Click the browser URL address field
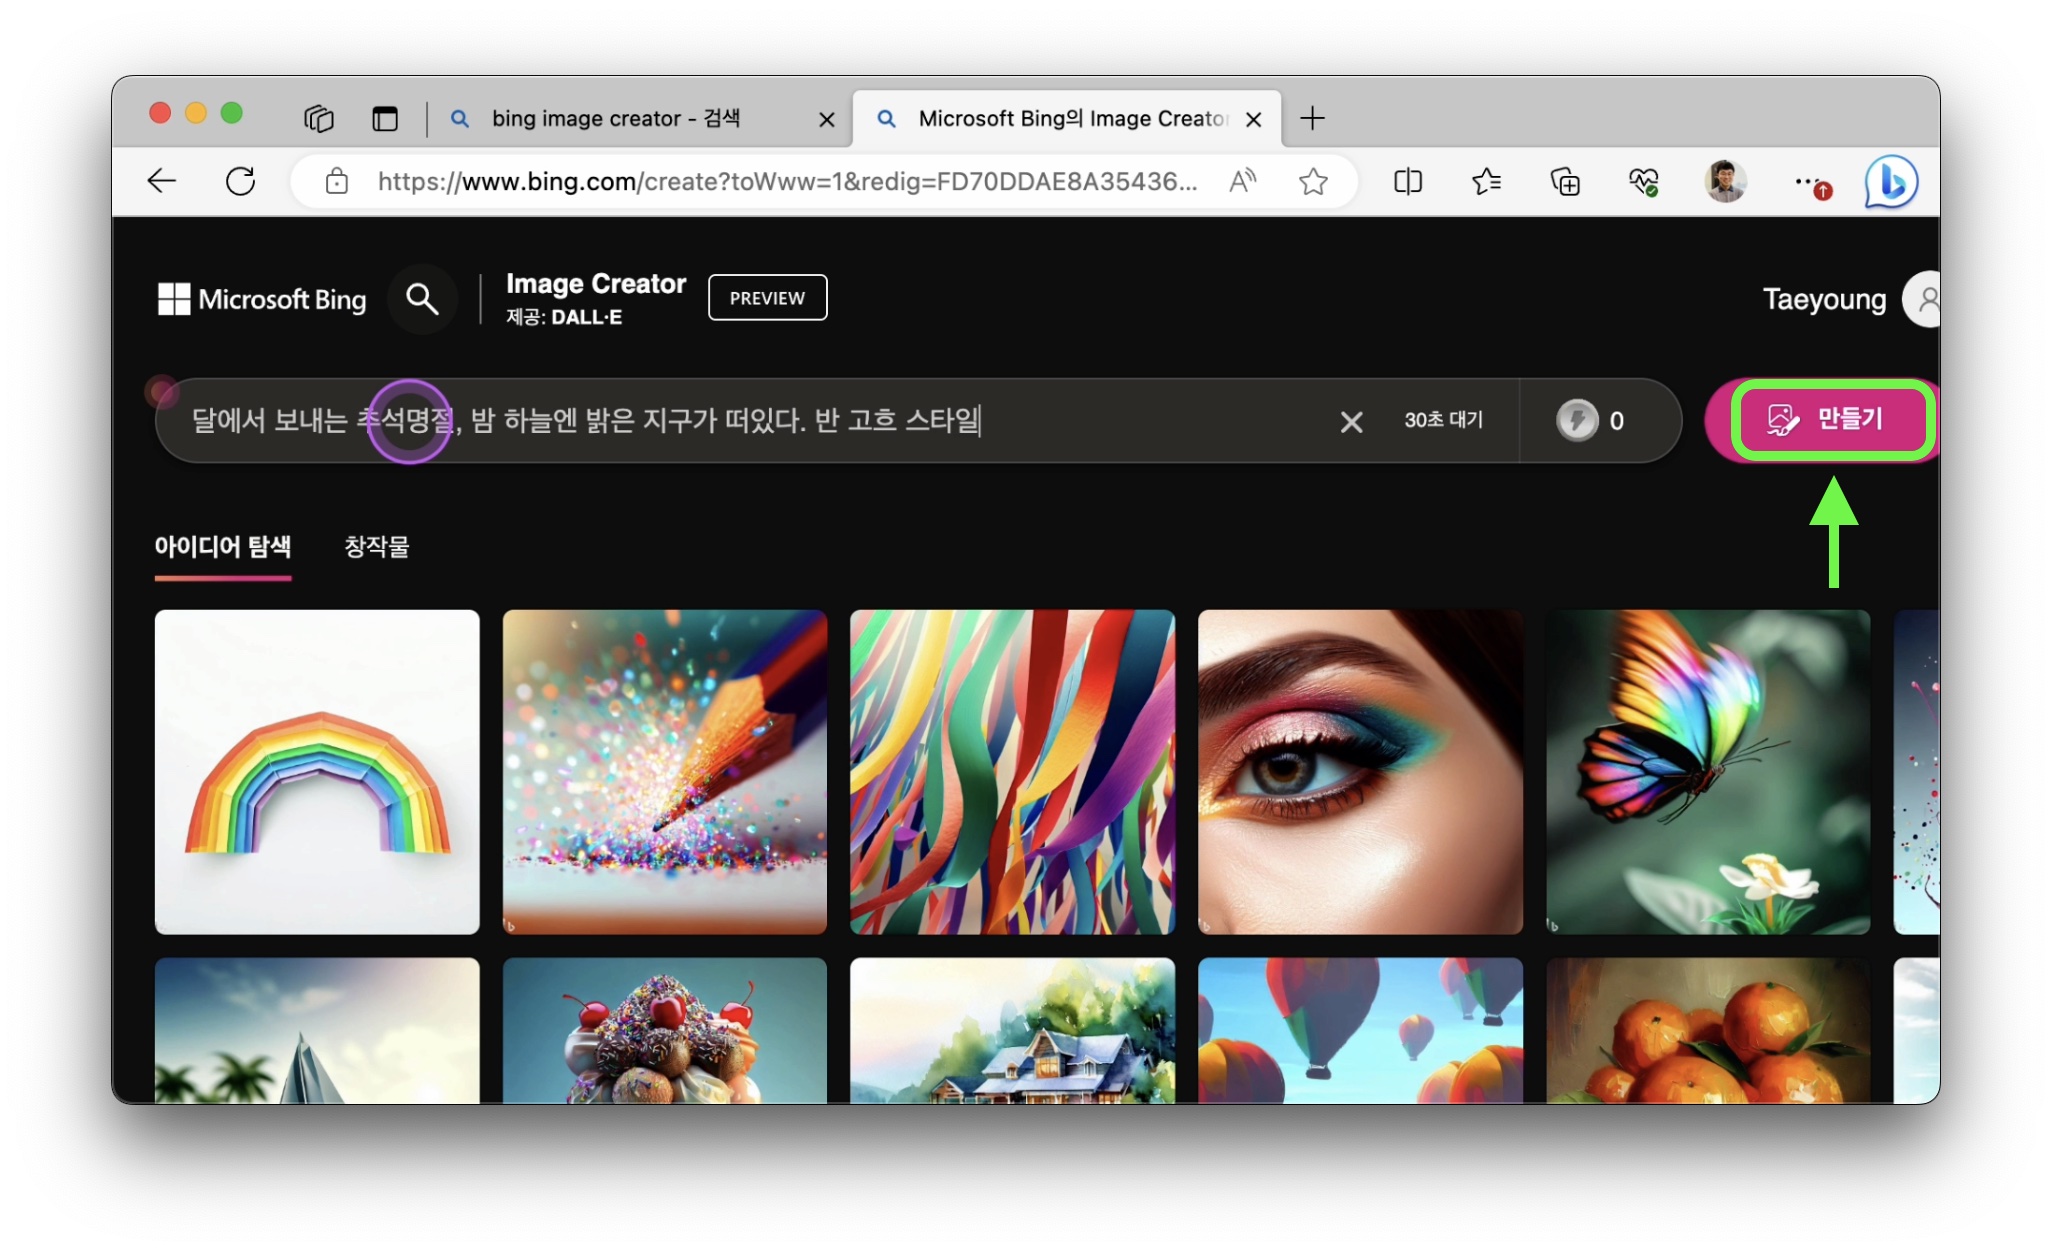This screenshot has height=1252, width=2052. click(x=787, y=181)
